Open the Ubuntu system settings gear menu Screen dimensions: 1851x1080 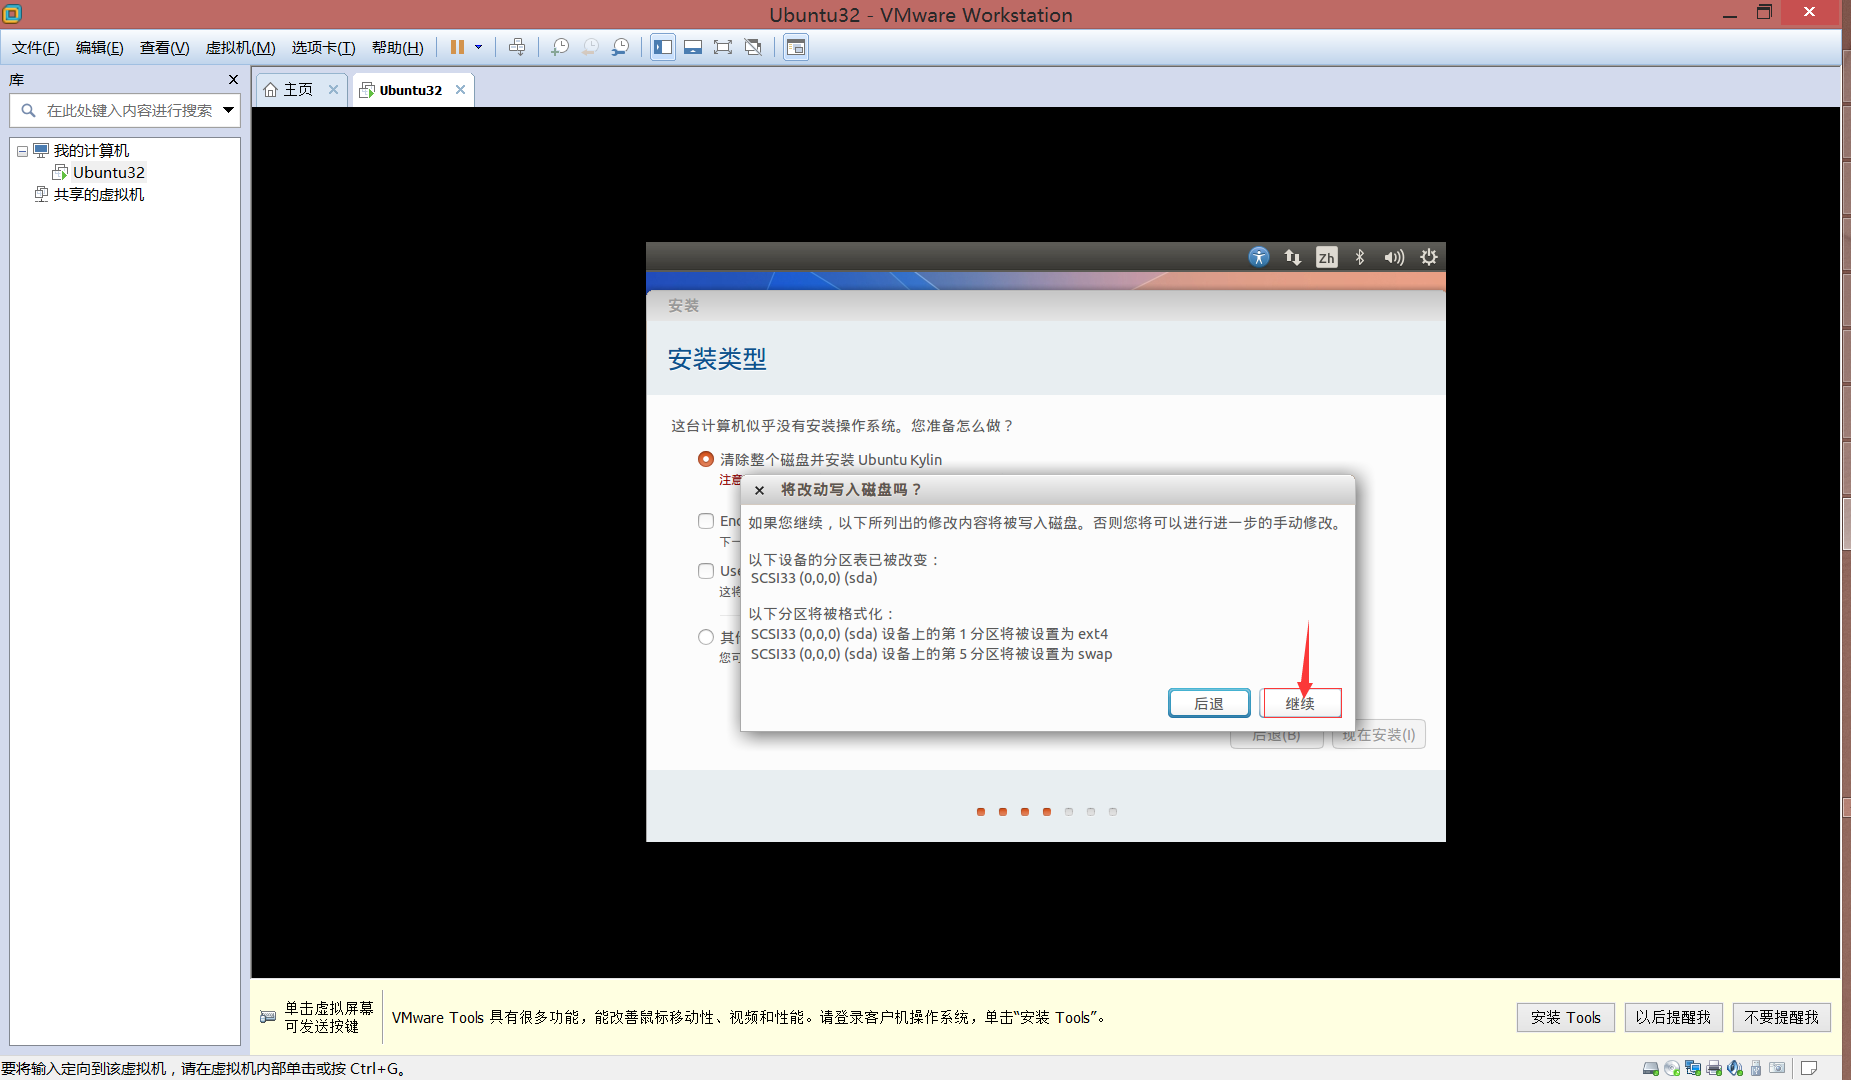click(x=1429, y=257)
